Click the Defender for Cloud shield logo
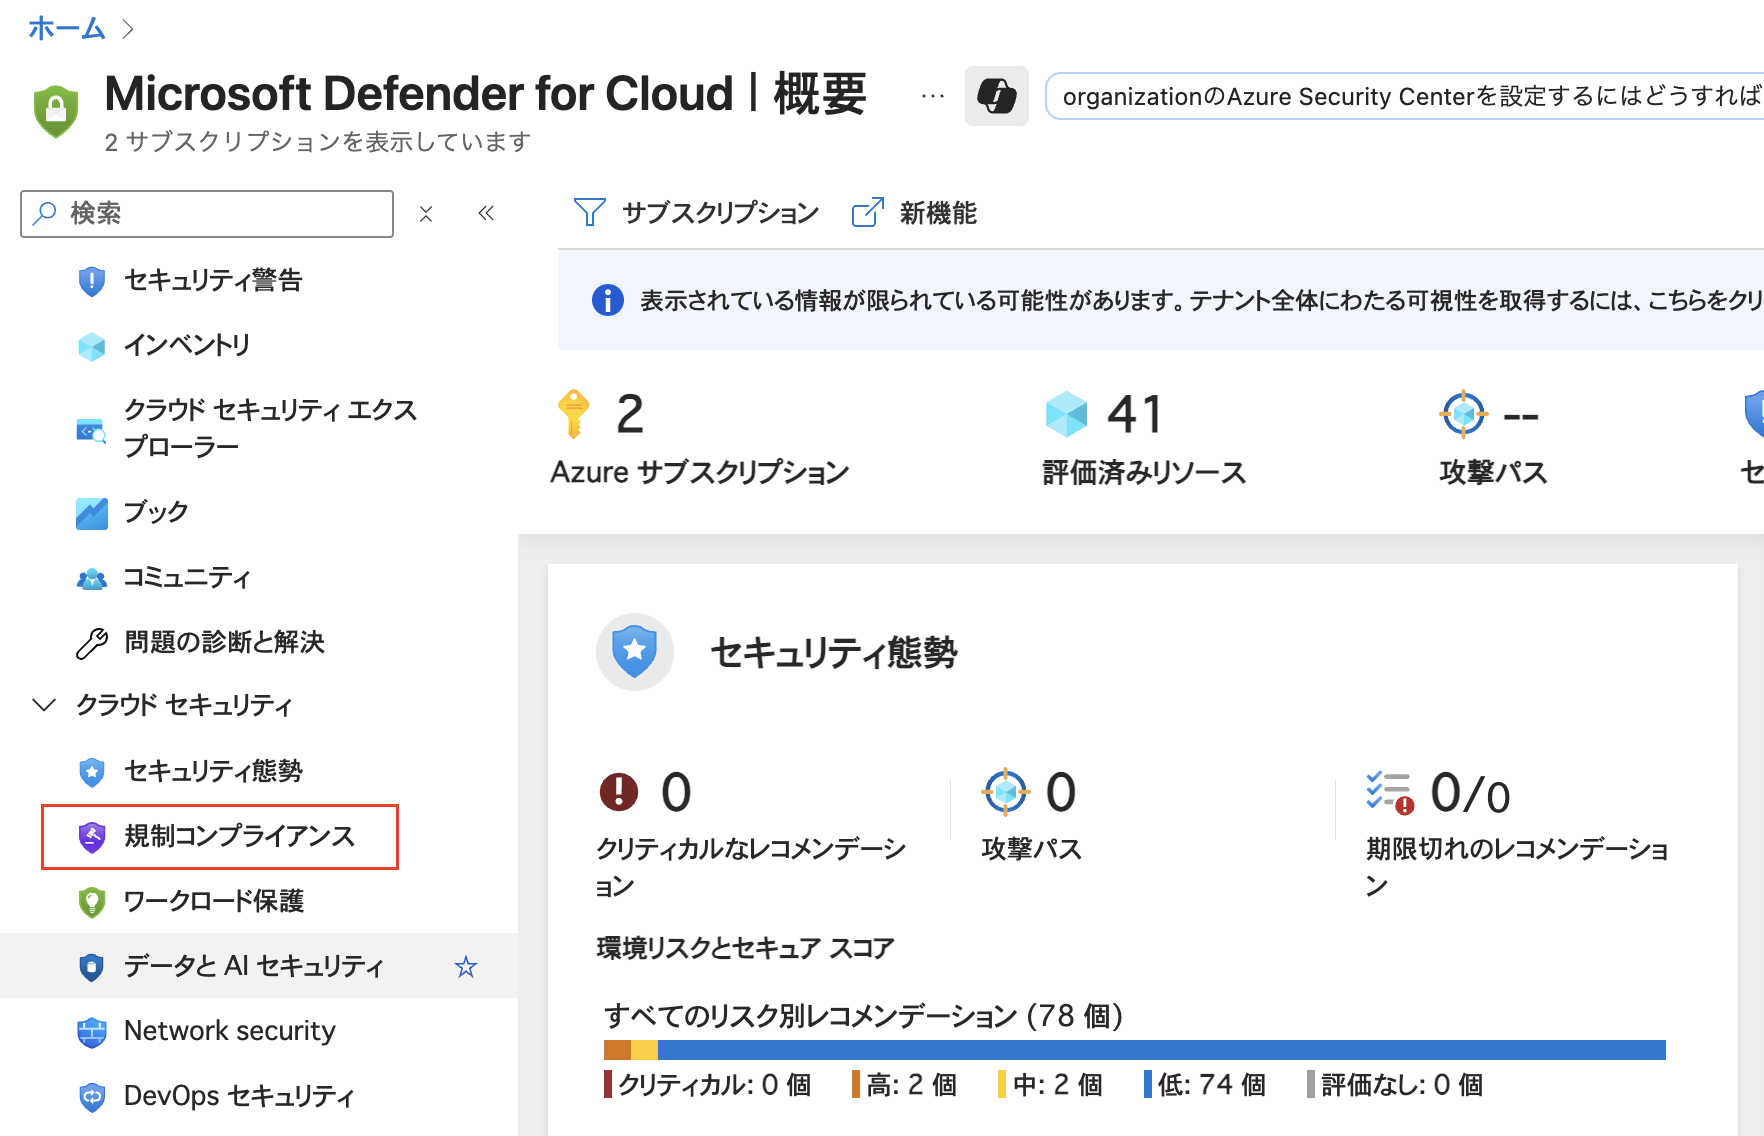Image resolution: width=1764 pixels, height=1136 pixels. [56, 110]
